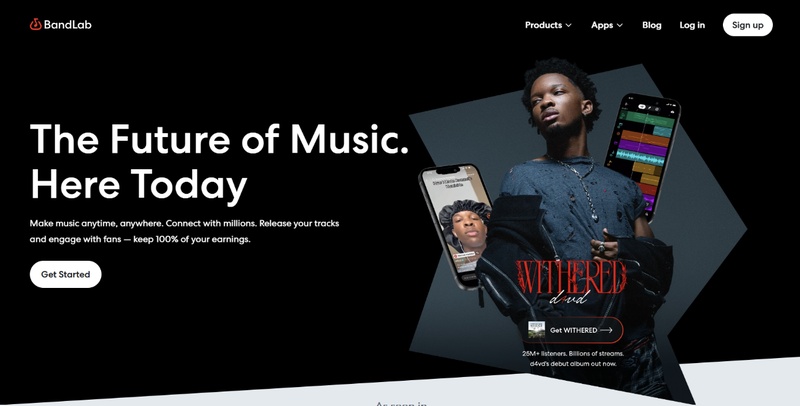Click the Get Started button

click(x=65, y=274)
